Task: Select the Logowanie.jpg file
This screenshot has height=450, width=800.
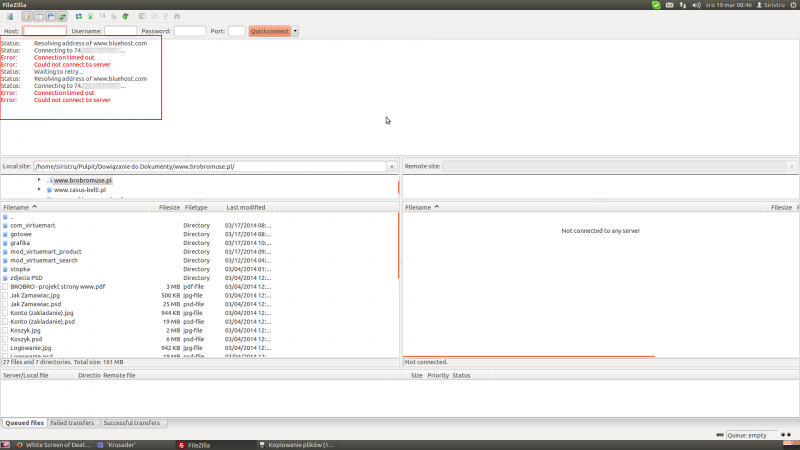Action: (x=31, y=348)
